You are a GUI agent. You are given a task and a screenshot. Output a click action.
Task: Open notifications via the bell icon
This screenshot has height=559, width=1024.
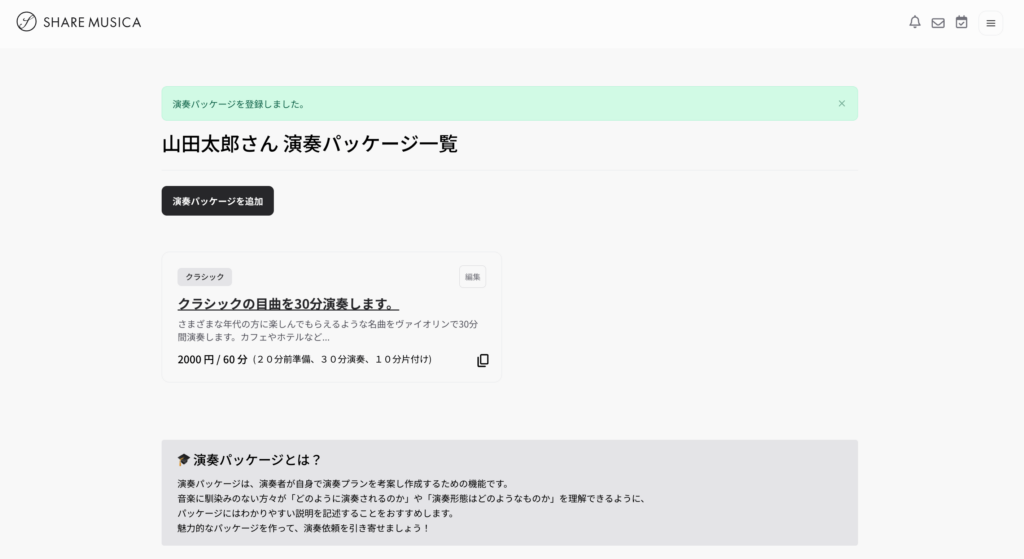(914, 22)
